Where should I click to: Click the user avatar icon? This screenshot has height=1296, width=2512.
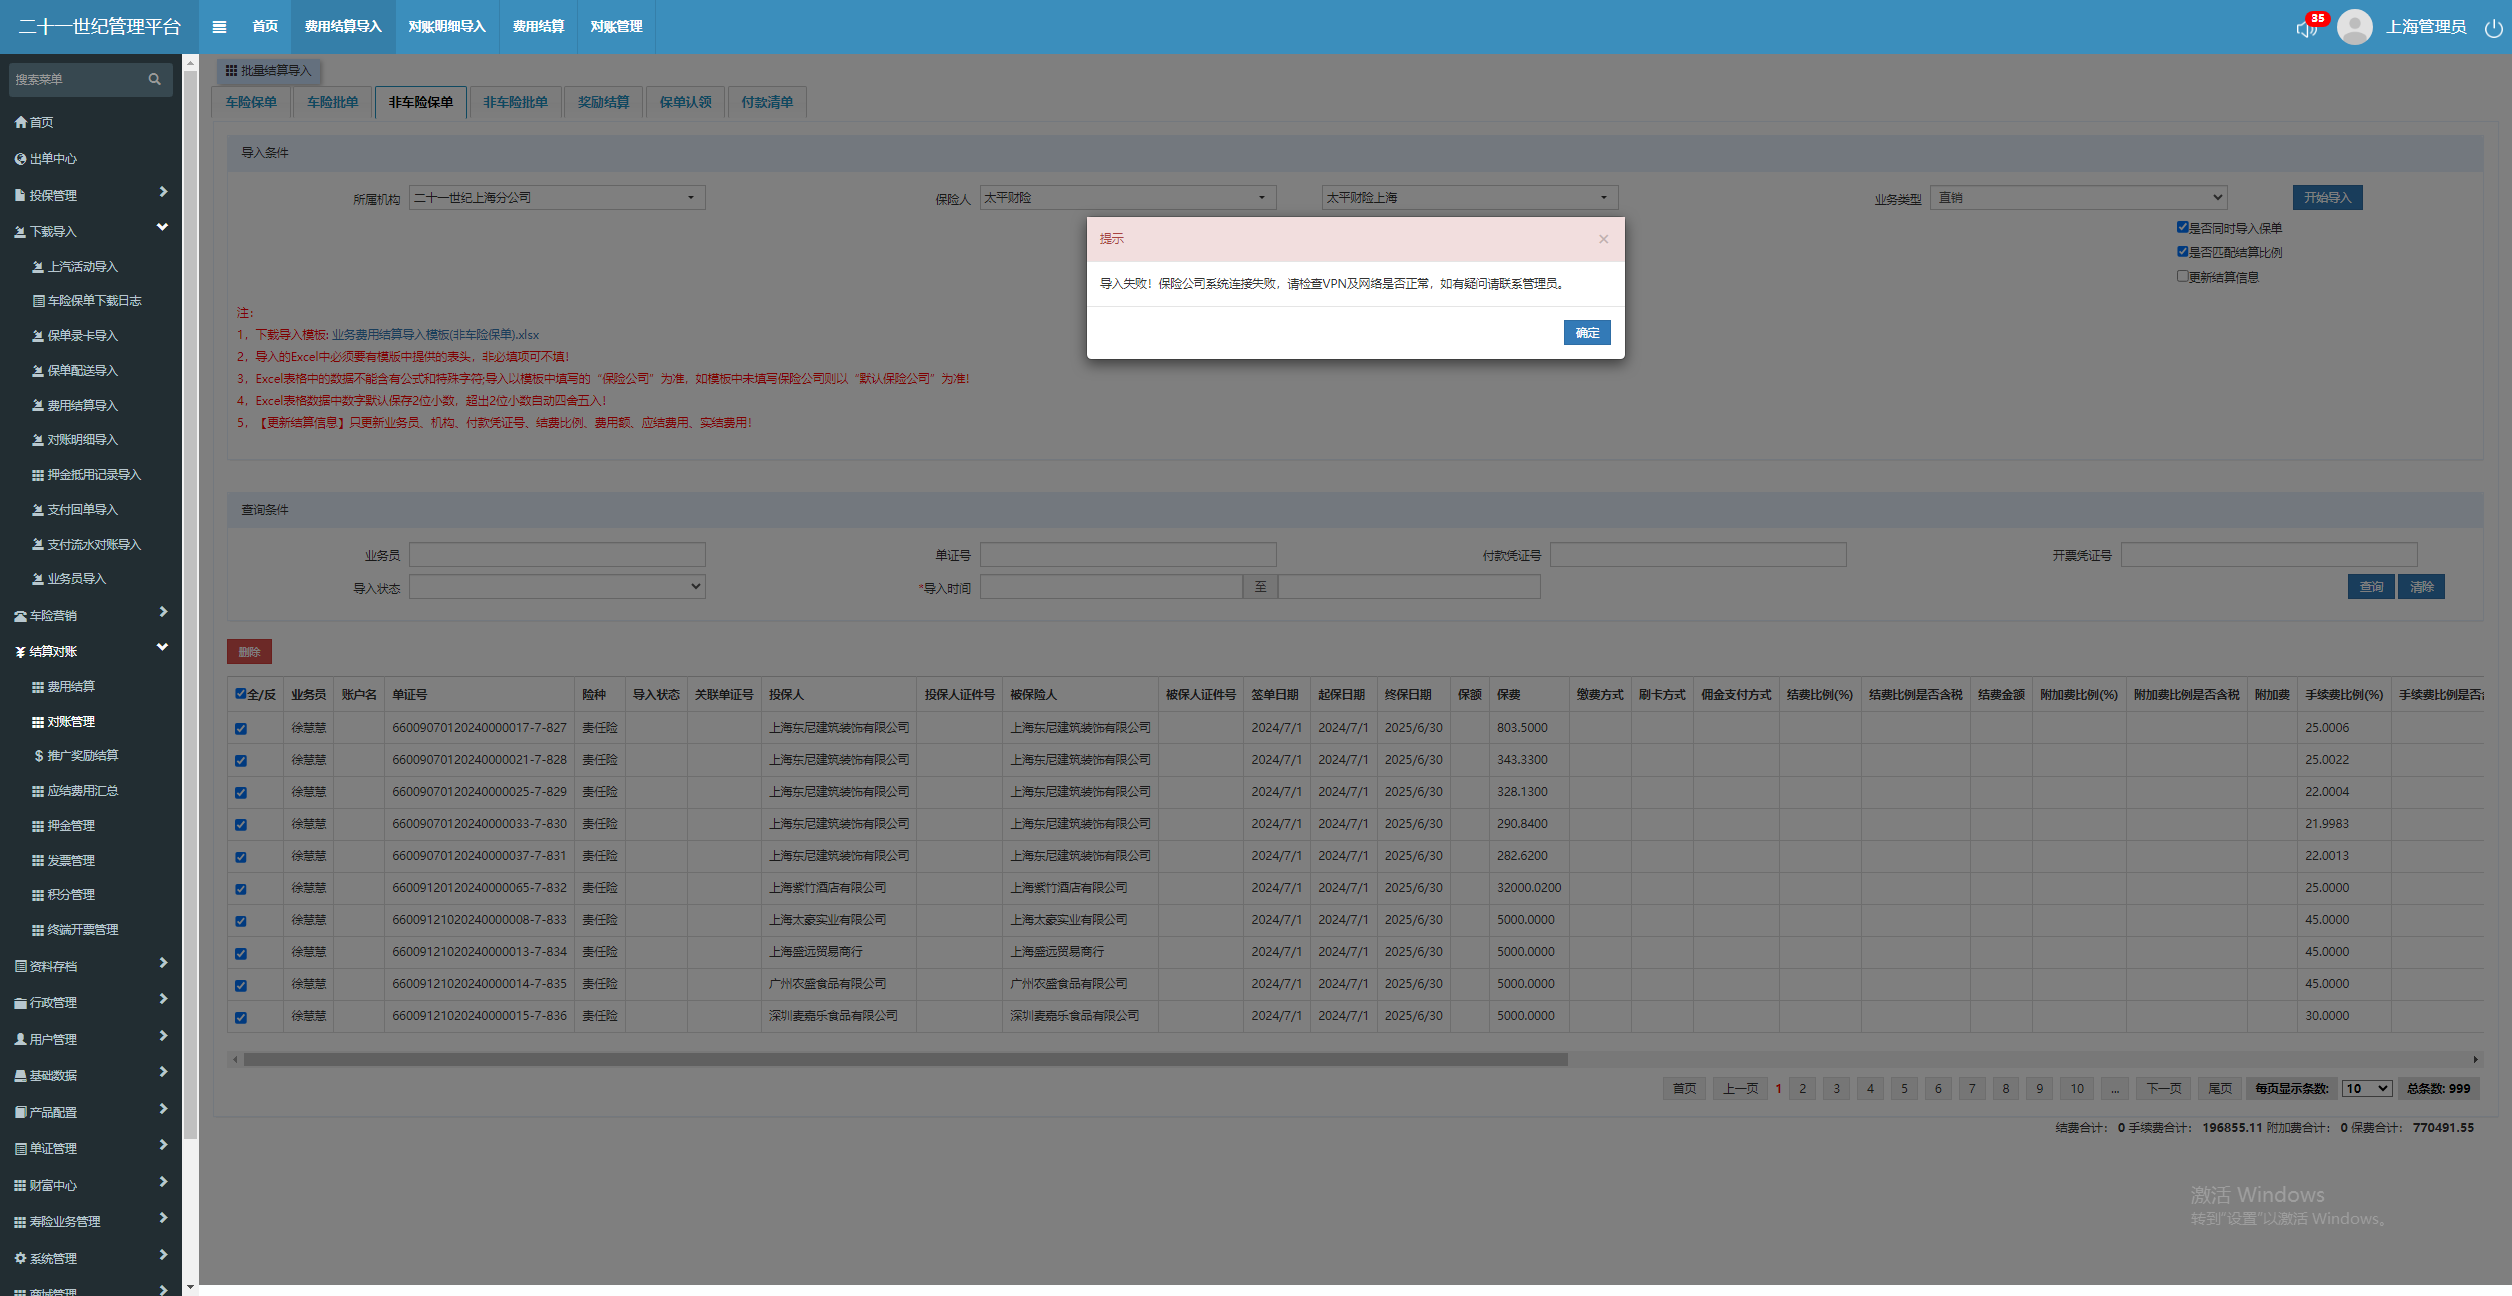pyautogui.click(x=2354, y=27)
